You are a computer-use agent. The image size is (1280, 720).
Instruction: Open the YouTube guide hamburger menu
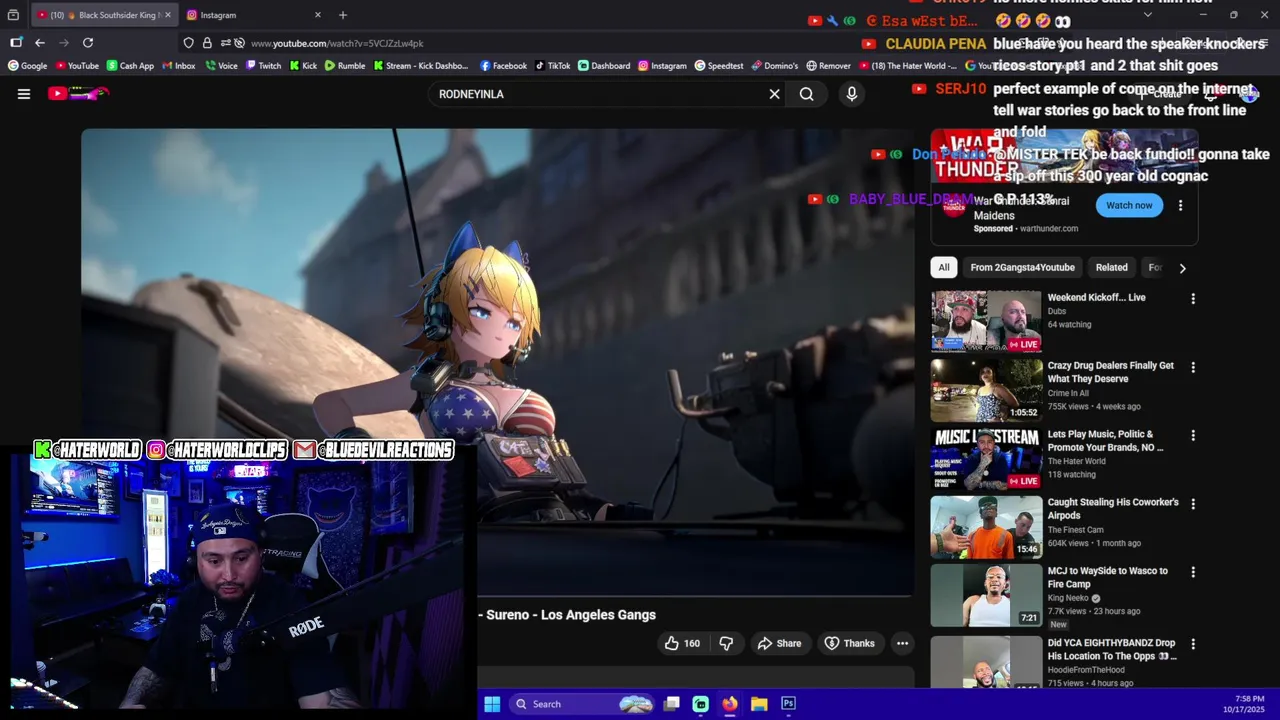(24, 94)
